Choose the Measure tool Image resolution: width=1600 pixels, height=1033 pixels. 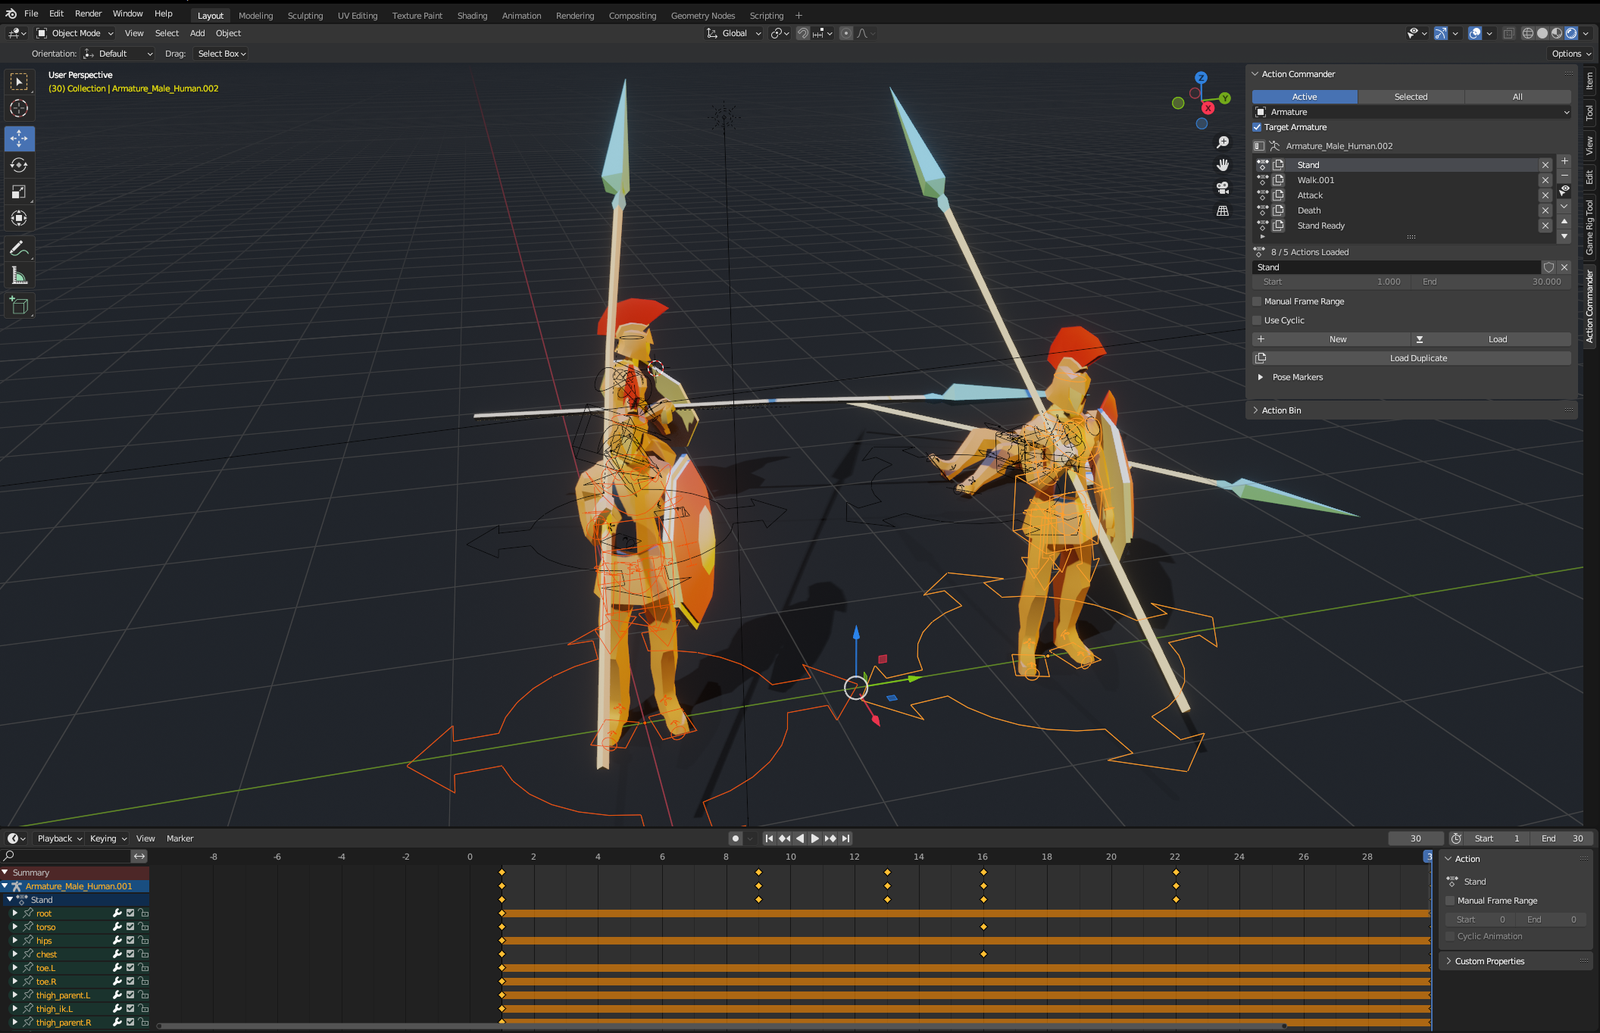pos(19,276)
